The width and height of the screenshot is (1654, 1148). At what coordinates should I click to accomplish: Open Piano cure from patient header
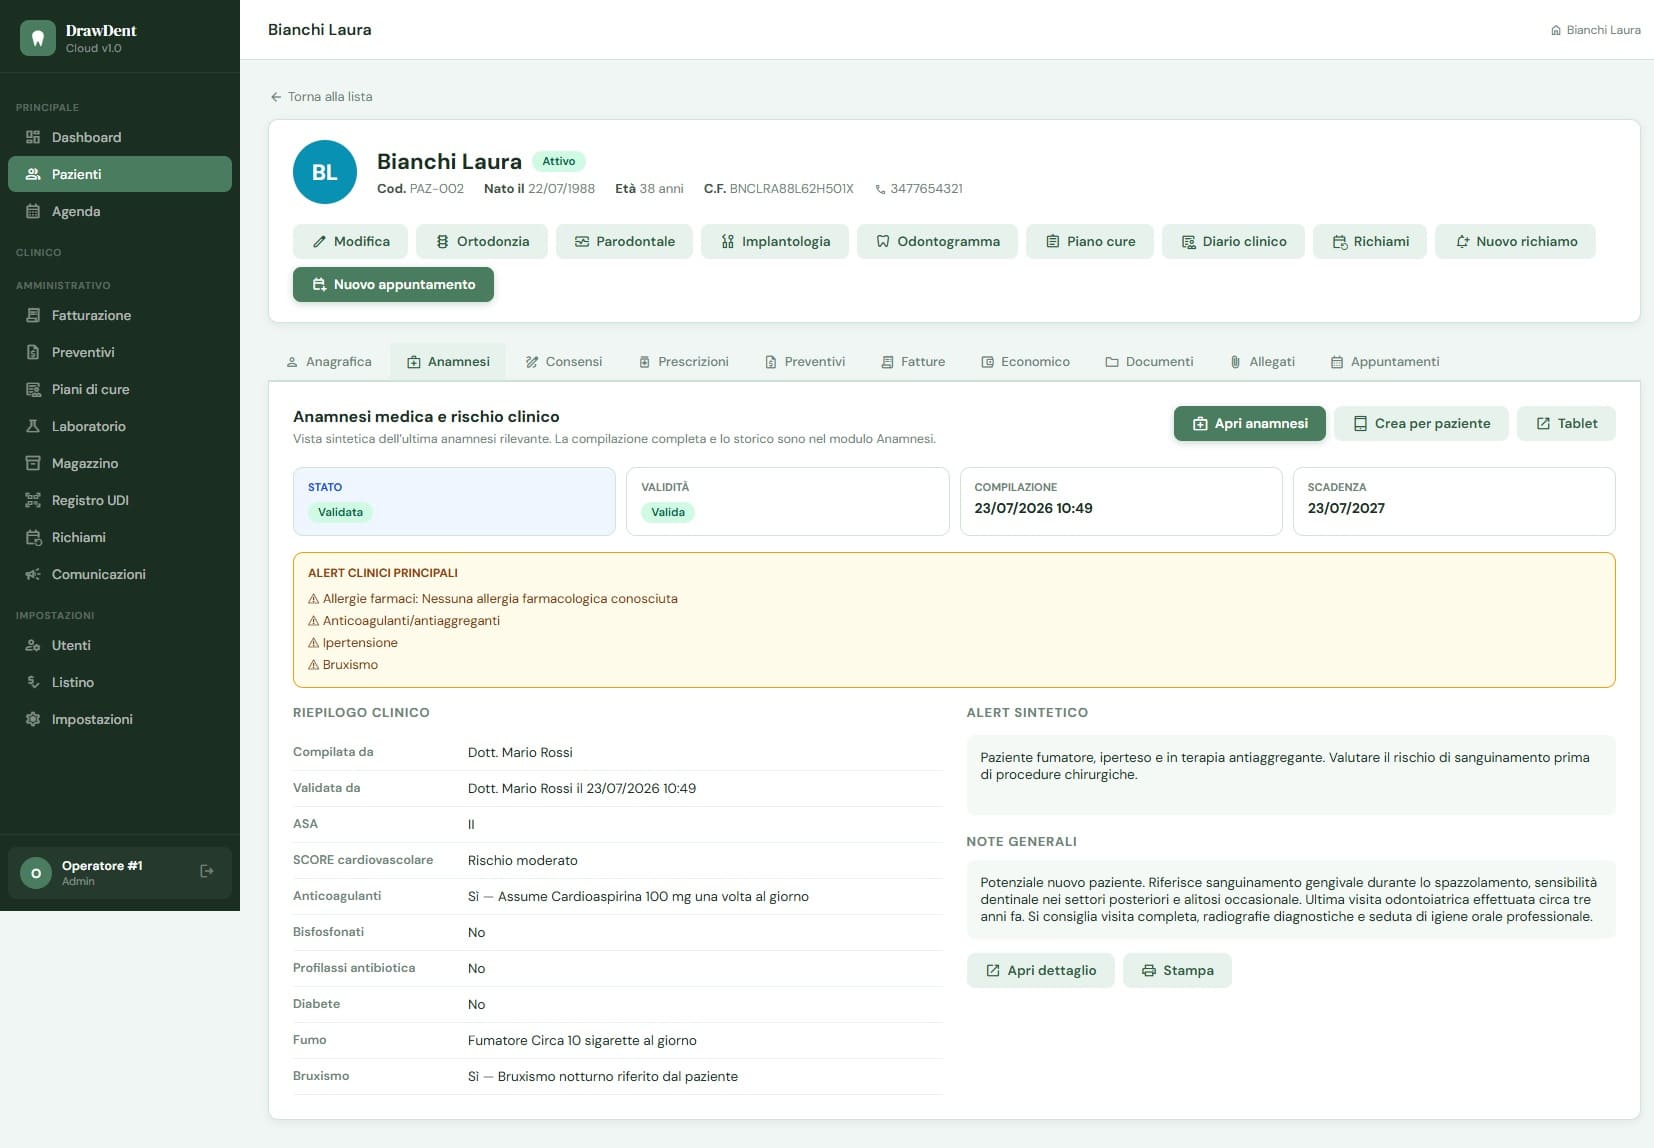[1090, 241]
